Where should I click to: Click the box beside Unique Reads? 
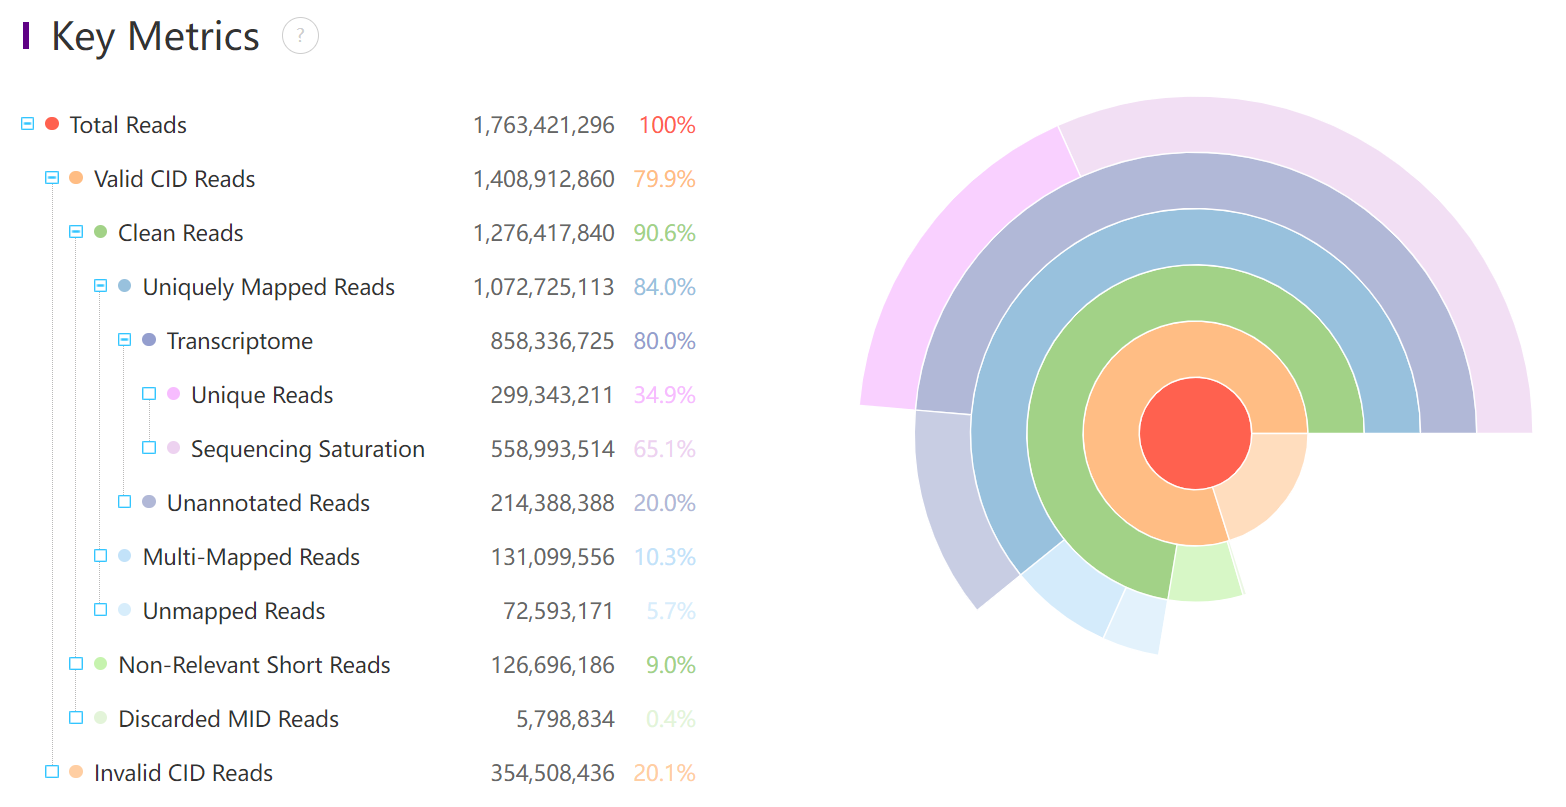tap(149, 394)
